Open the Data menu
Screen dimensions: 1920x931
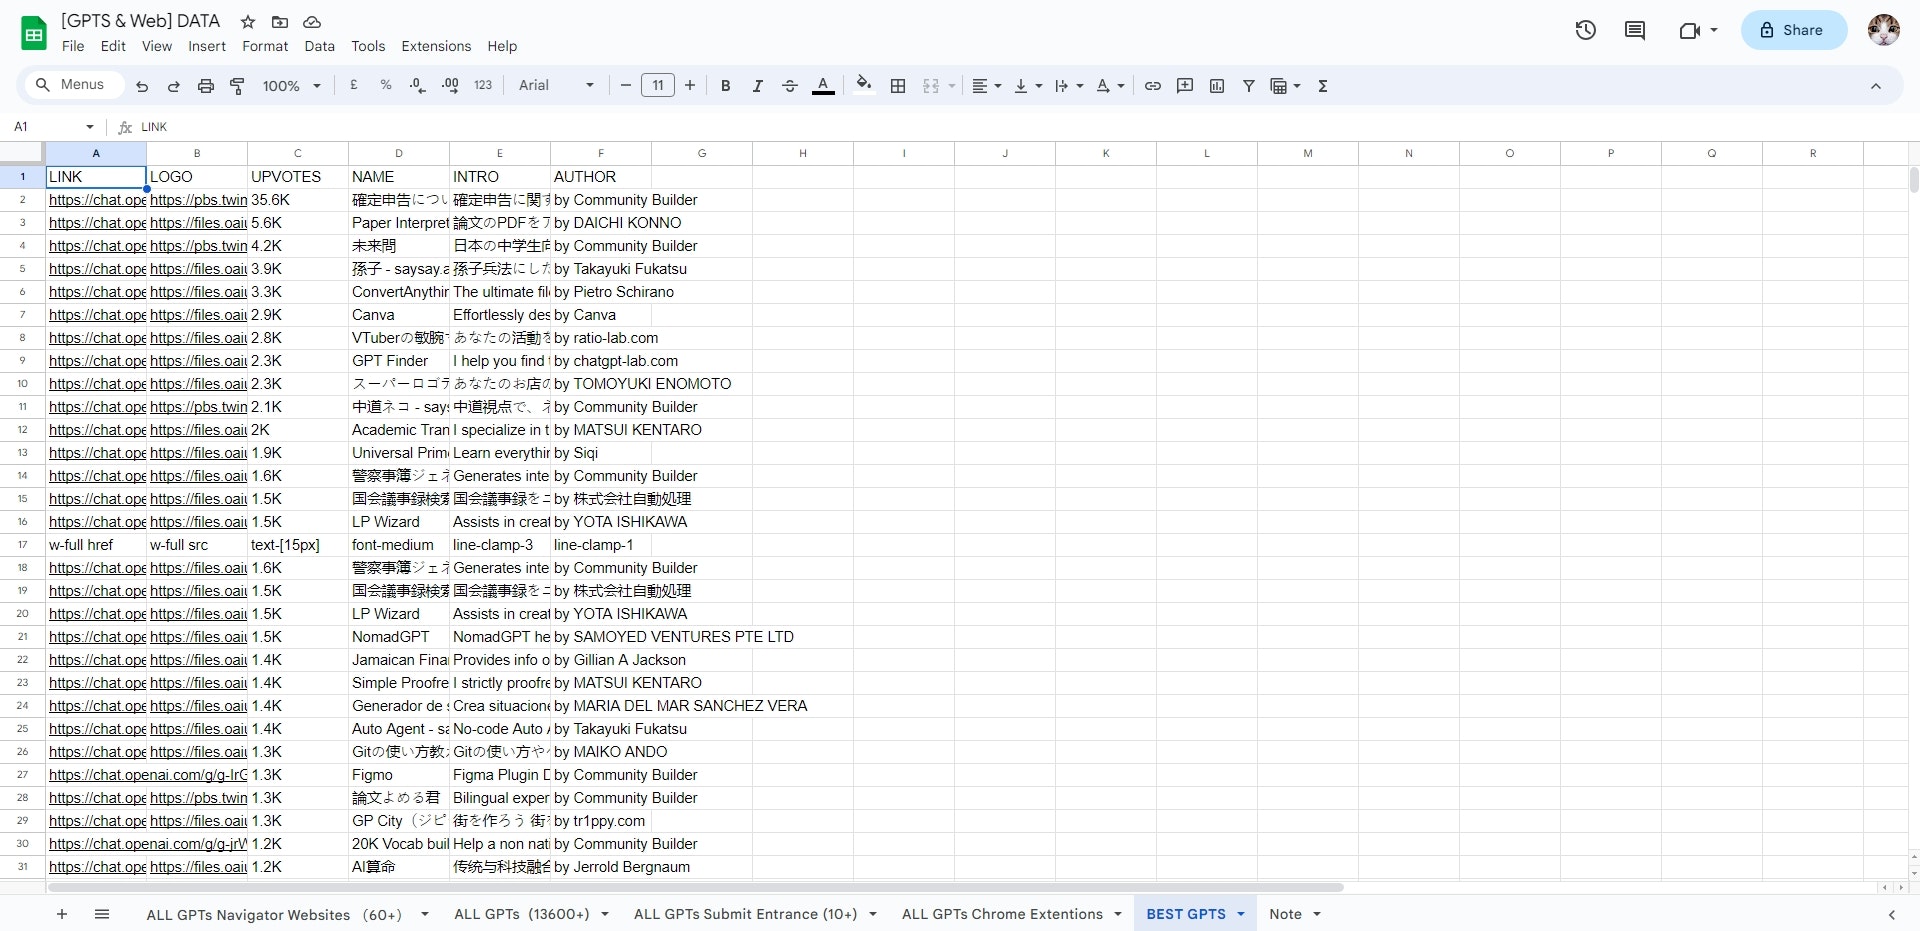coord(320,46)
